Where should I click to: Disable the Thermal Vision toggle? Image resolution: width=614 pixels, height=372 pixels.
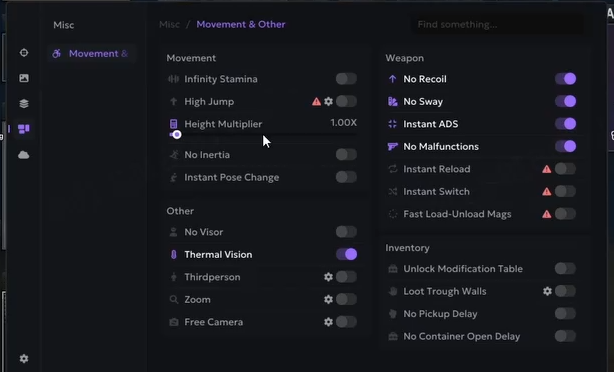click(x=346, y=254)
